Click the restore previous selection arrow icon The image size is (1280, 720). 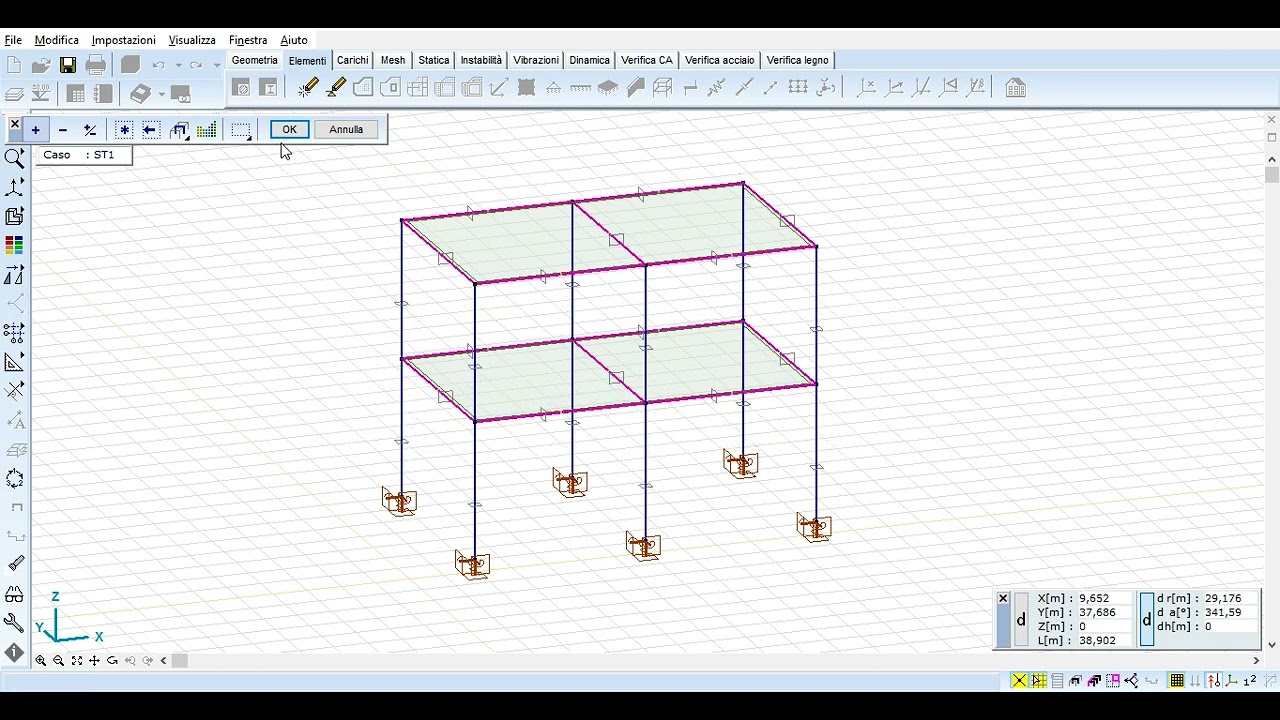pyautogui.click(x=151, y=130)
